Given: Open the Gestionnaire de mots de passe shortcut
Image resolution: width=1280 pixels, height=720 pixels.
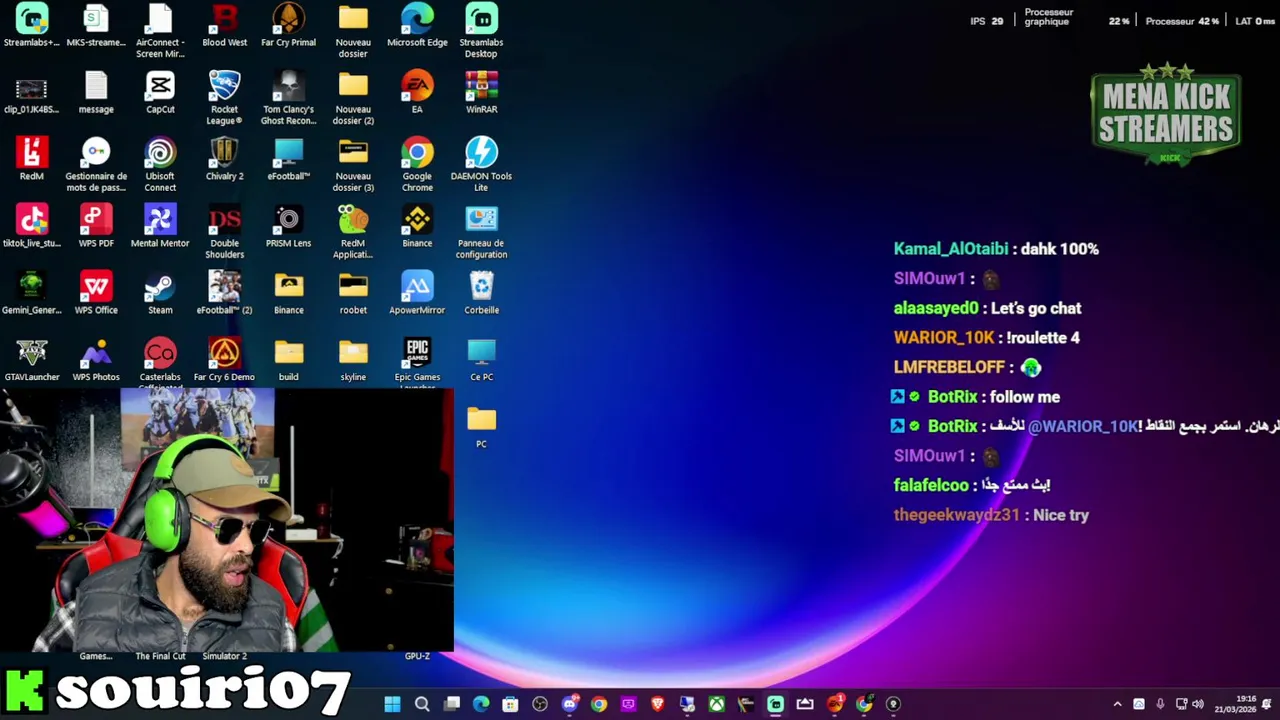Looking at the screenshot, I should 96,164.
